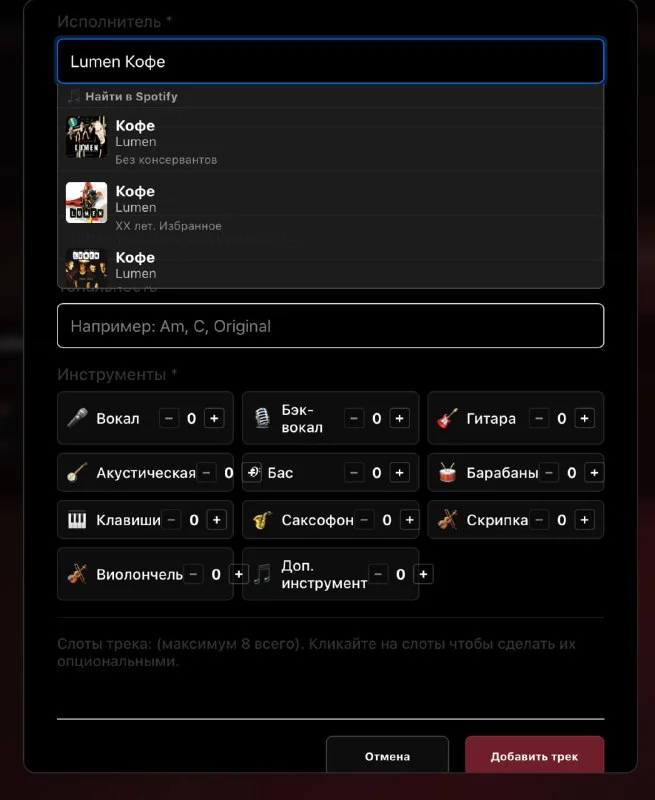Click the studio mic icon for Бэк-вокал

[x=262, y=418]
